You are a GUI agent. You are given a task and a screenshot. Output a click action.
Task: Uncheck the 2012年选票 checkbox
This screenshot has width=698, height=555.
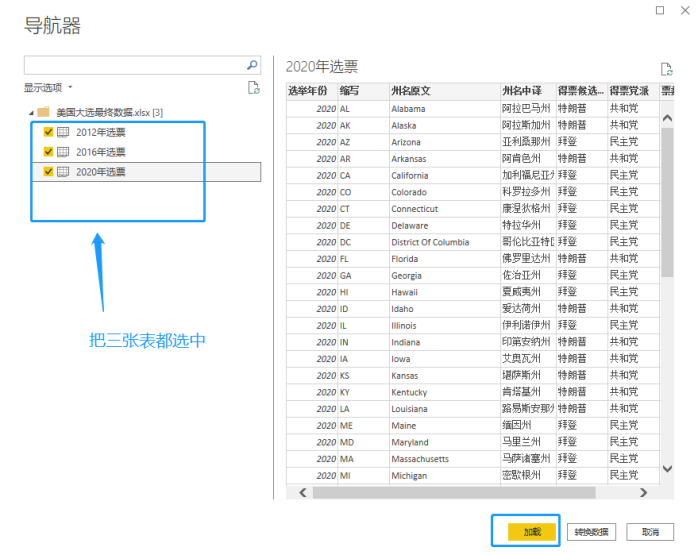pos(48,132)
